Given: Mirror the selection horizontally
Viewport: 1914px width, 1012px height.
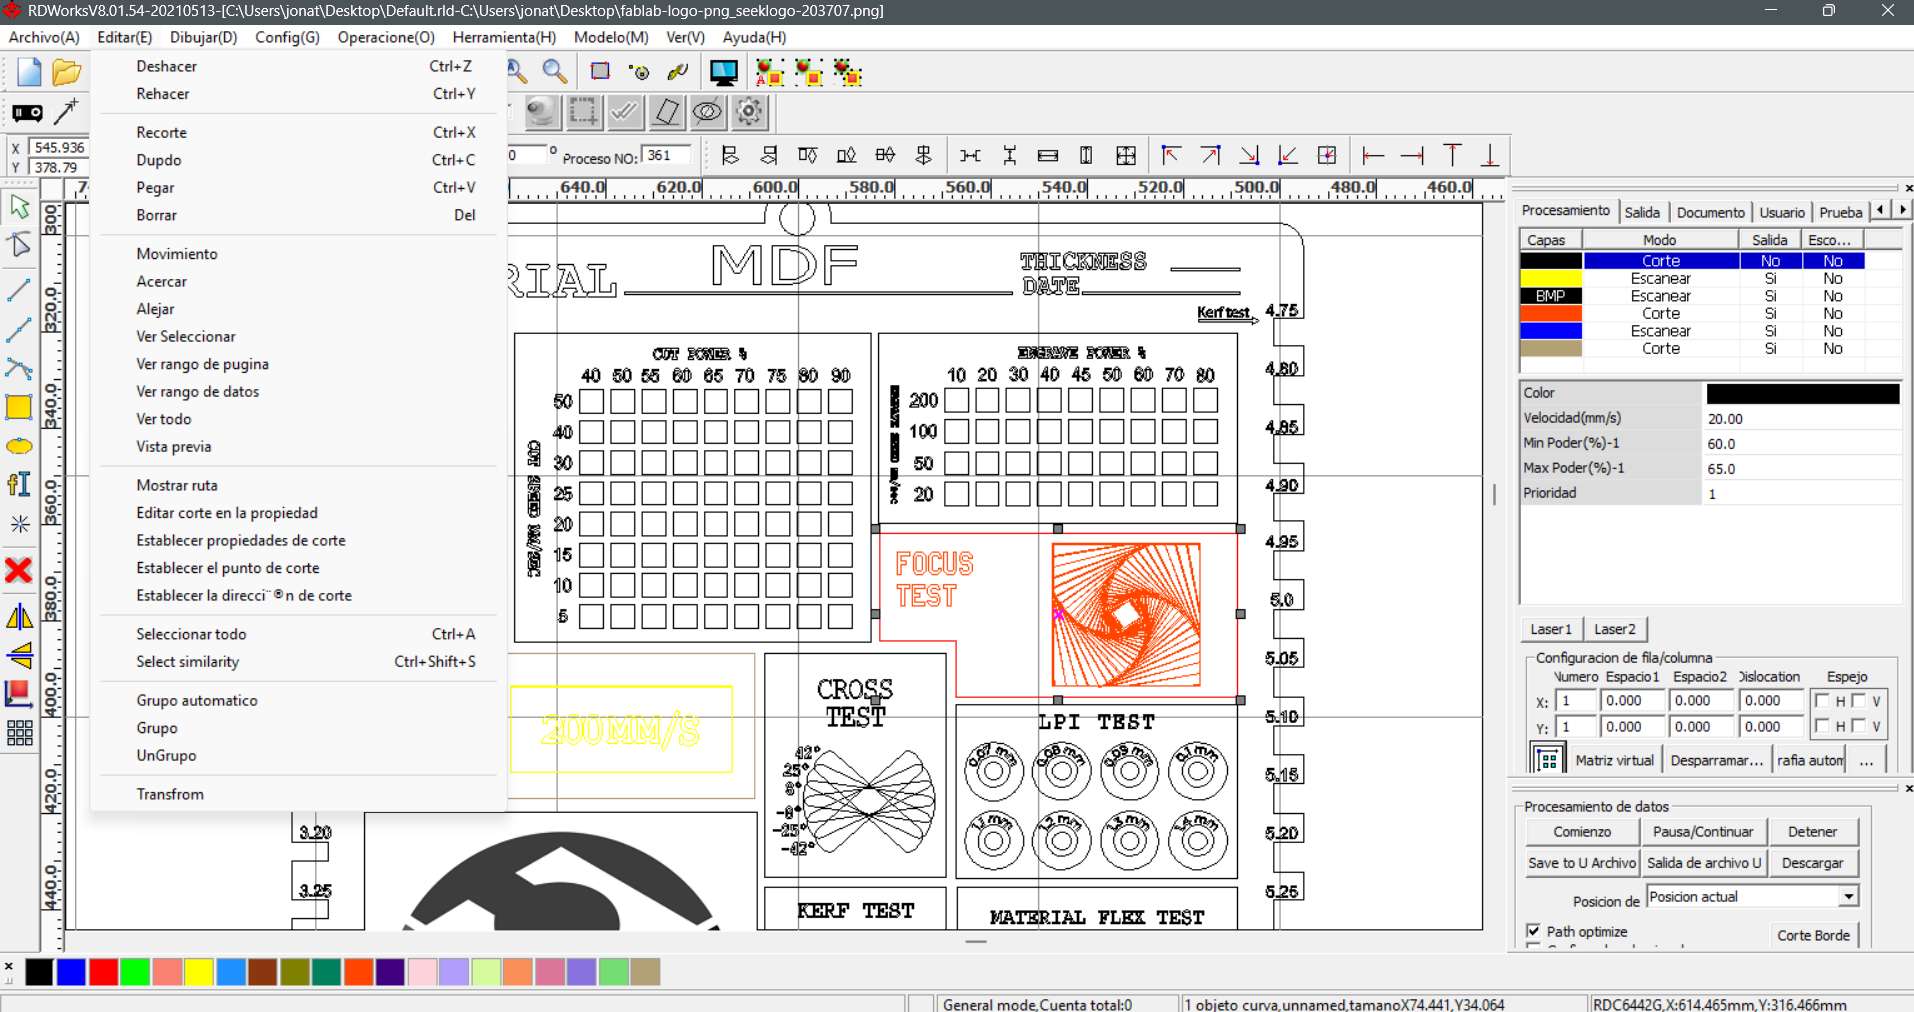Looking at the screenshot, I should [19, 617].
